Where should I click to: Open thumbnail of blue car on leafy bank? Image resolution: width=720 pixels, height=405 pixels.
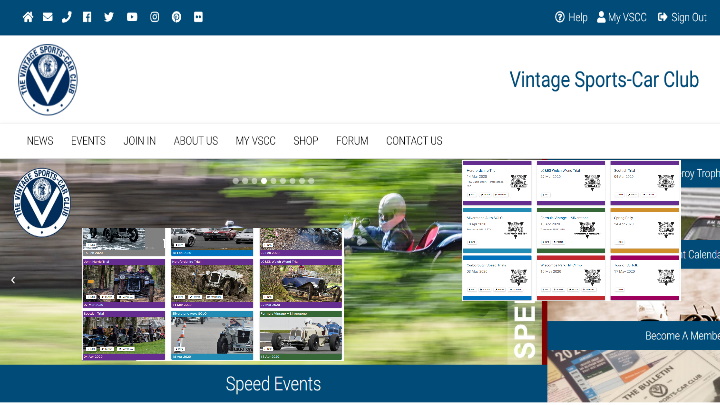pos(301,283)
